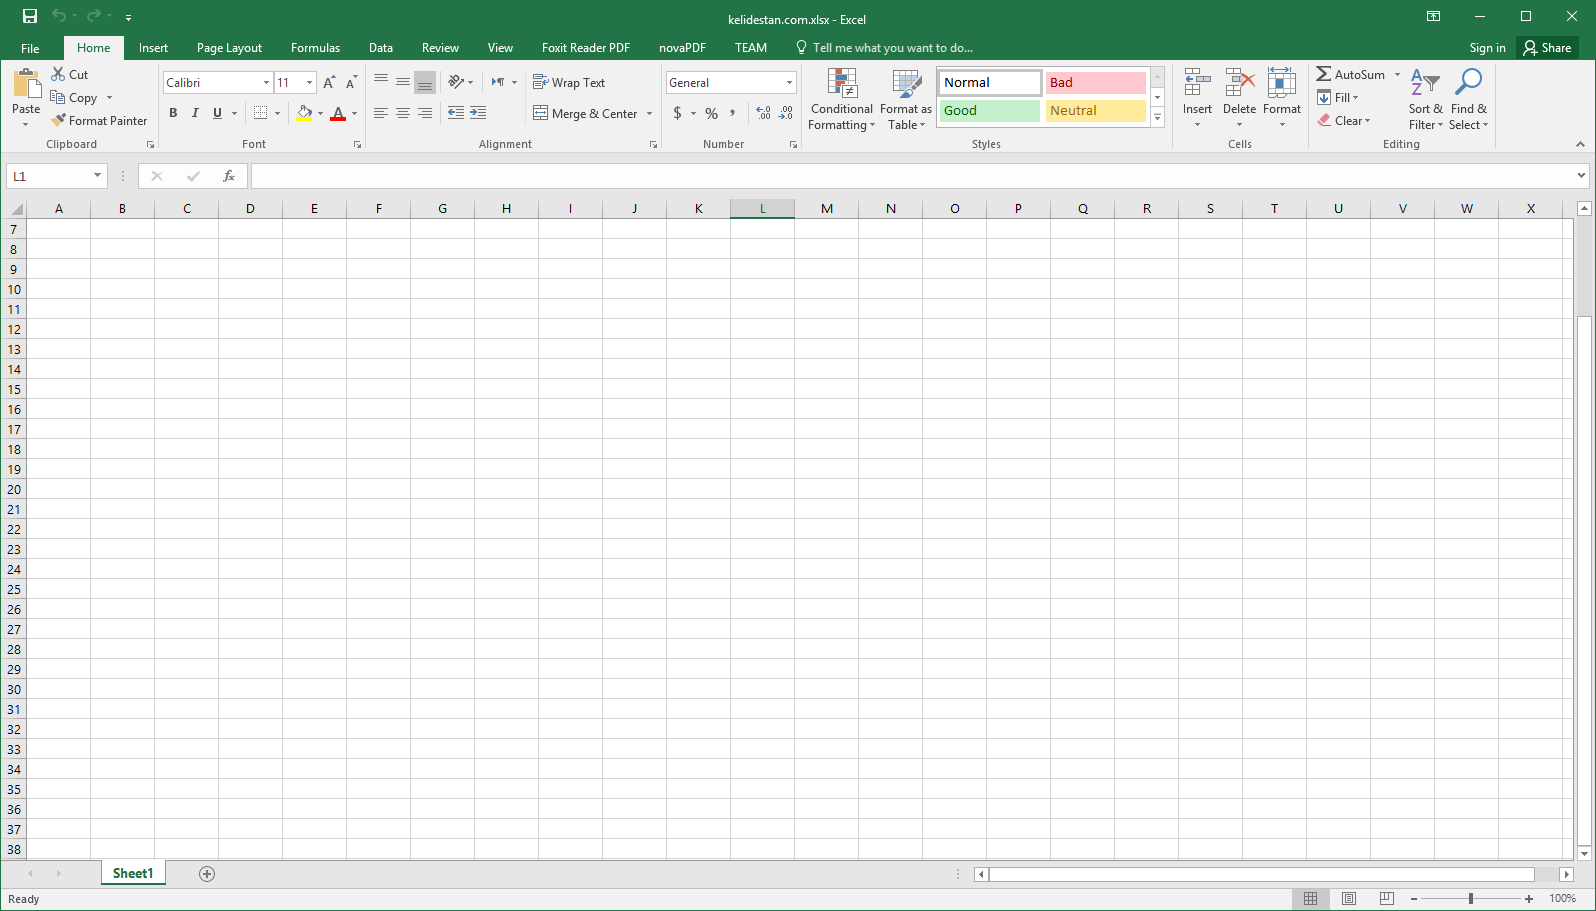Viewport: 1596px width, 911px height.
Task: Open Find & Select menu
Action: pos(1468,99)
